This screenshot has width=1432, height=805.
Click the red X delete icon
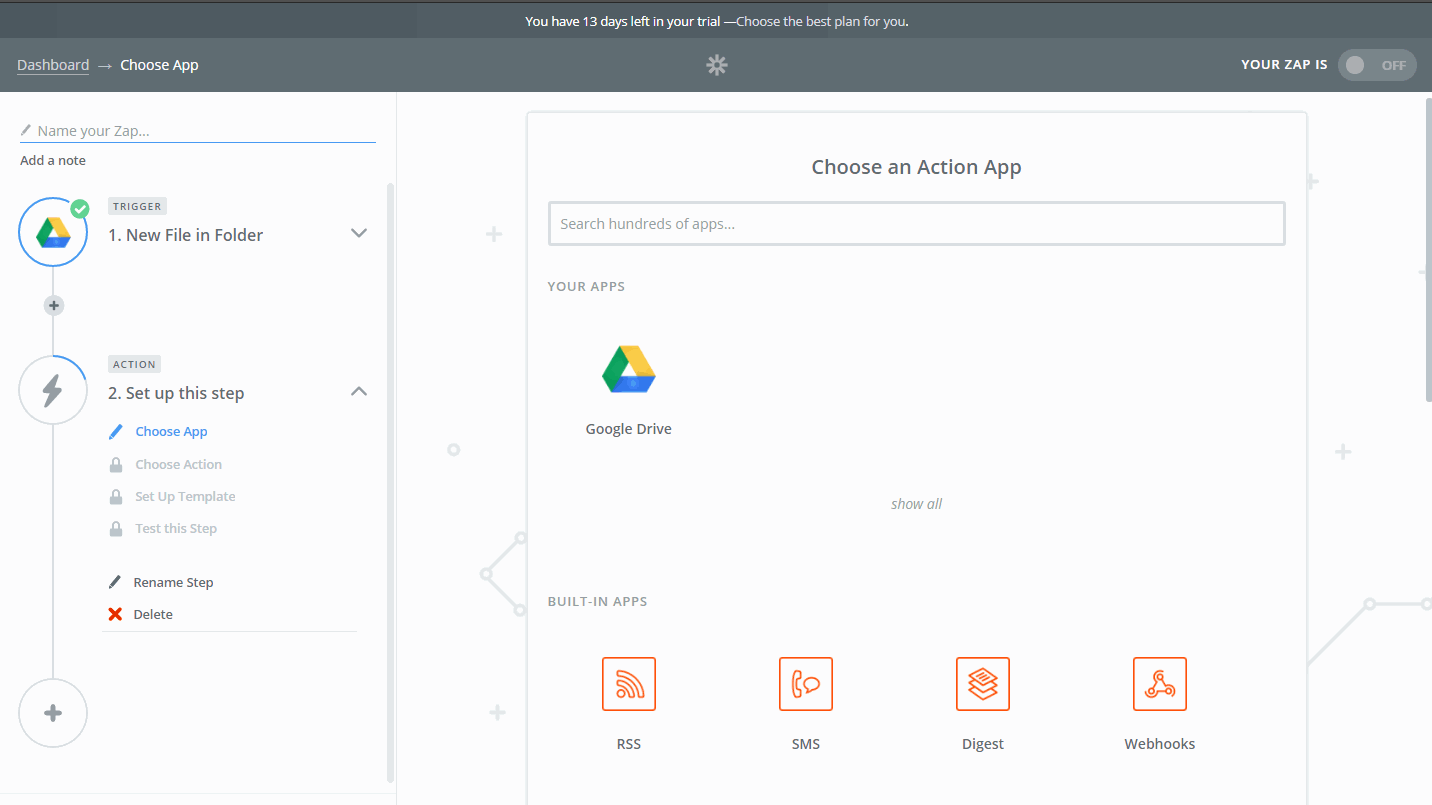point(116,614)
